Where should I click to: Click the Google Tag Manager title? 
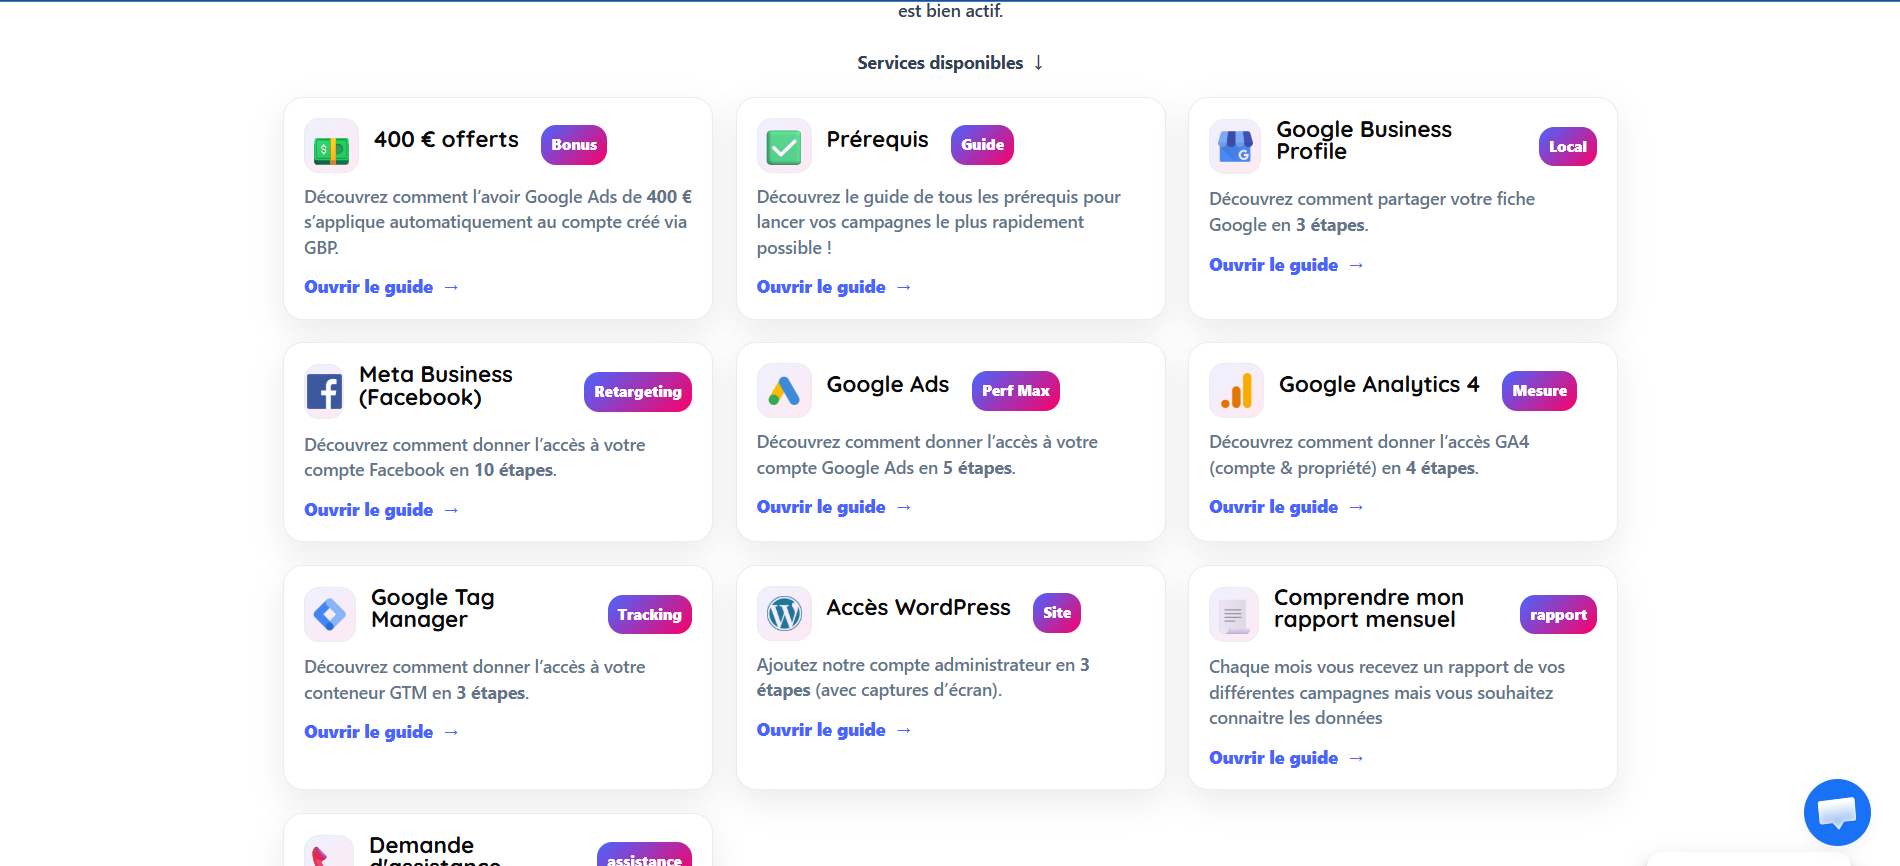[x=433, y=609]
